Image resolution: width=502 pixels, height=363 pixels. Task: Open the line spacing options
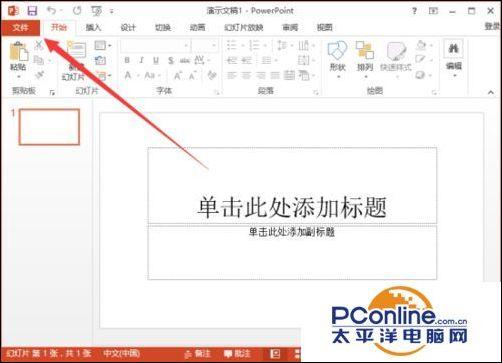coord(284,45)
